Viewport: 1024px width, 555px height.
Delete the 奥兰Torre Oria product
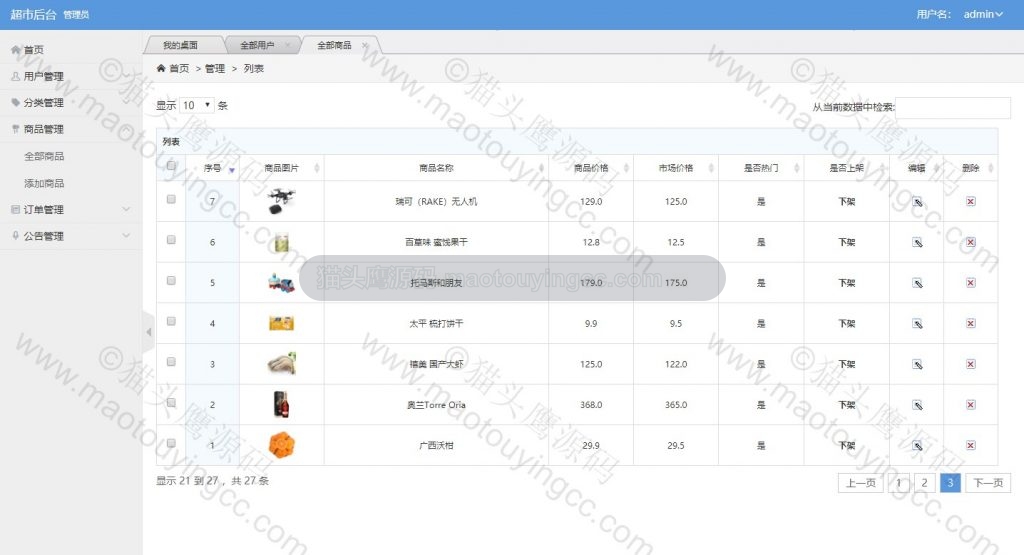tap(970, 405)
